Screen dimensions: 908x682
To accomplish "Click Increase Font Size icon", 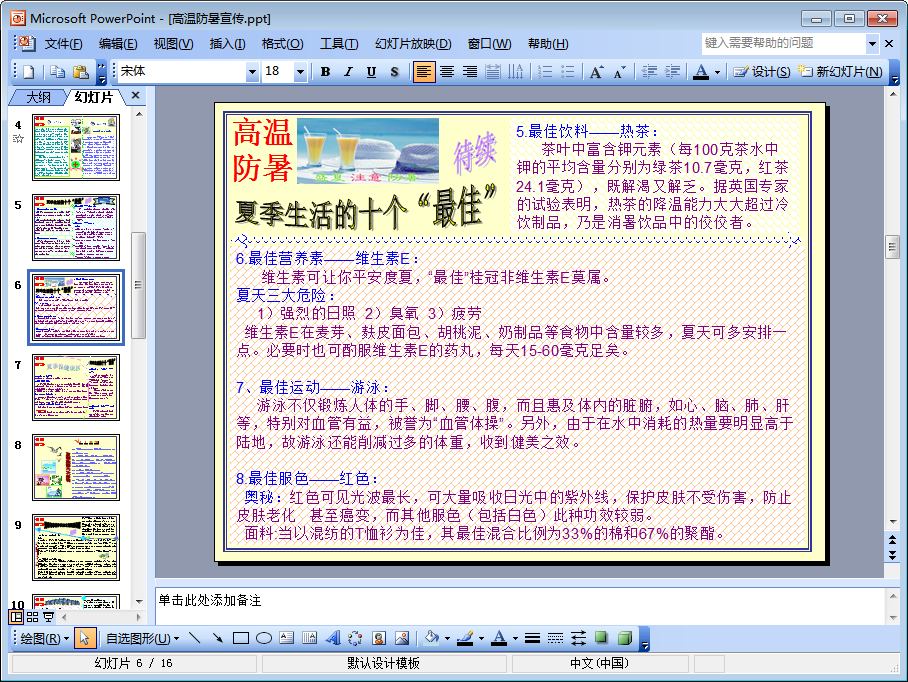I will [x=596, y=72].
